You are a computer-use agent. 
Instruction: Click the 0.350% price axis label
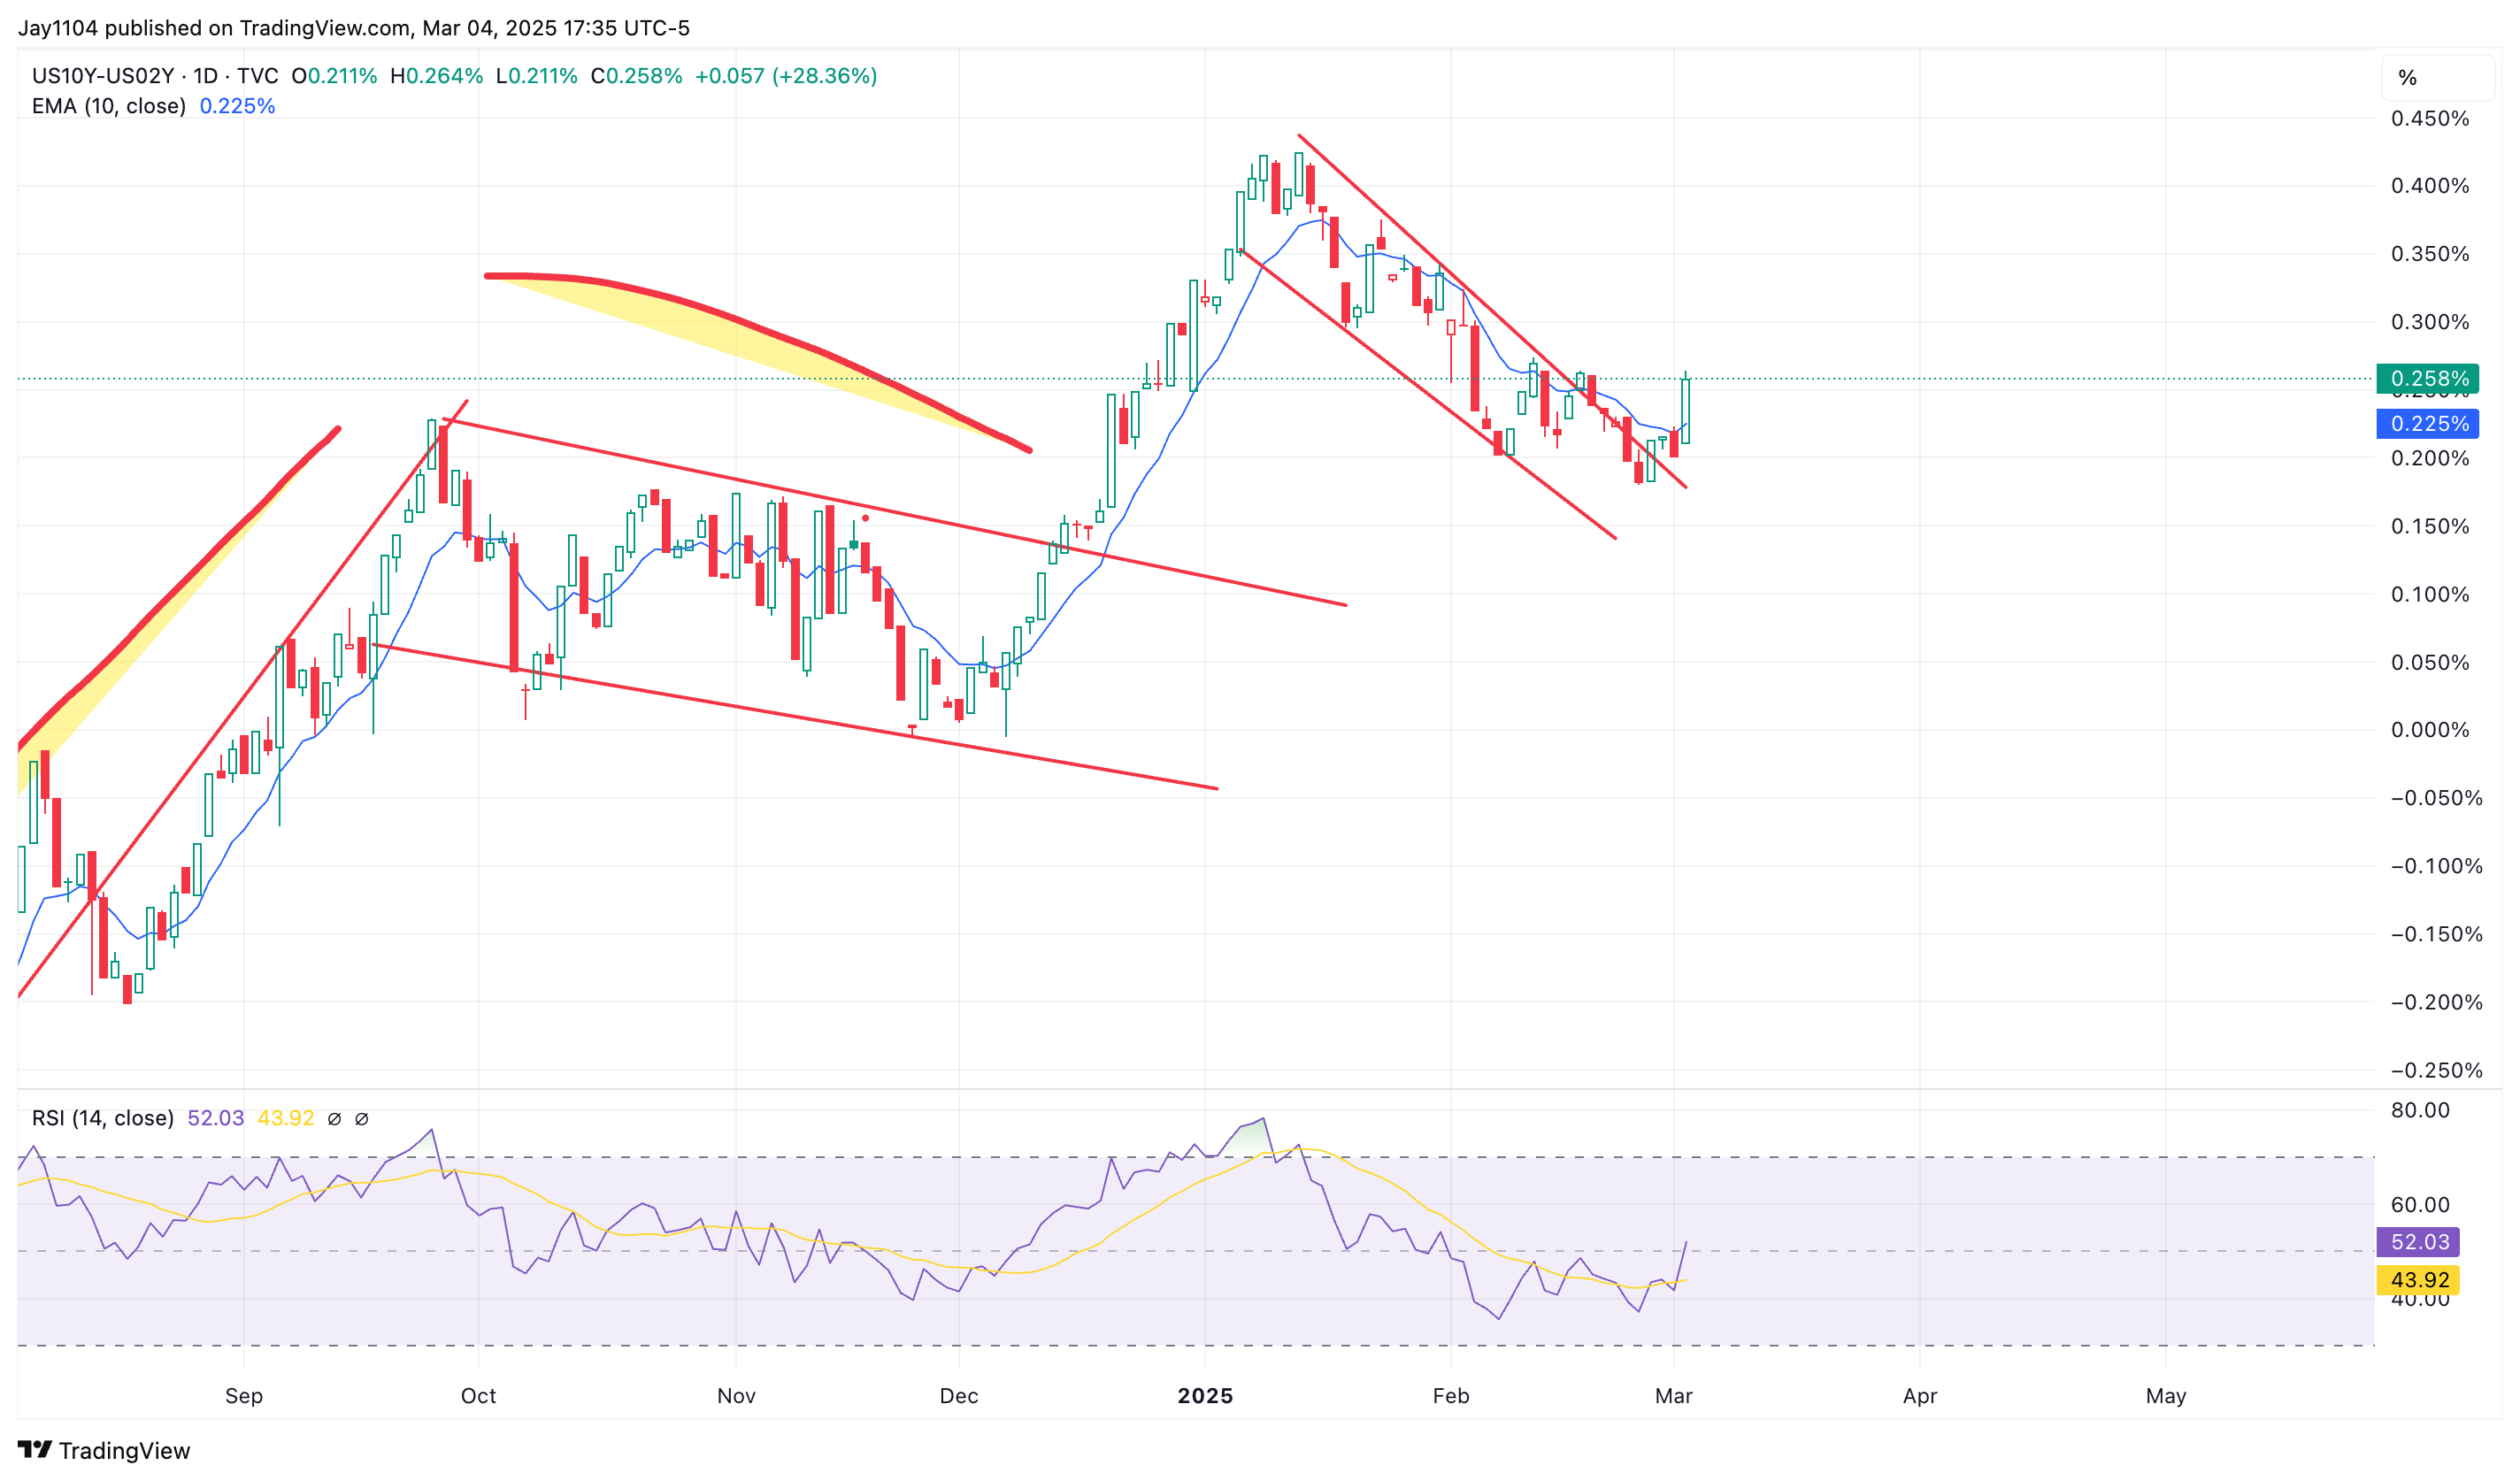2430,253
